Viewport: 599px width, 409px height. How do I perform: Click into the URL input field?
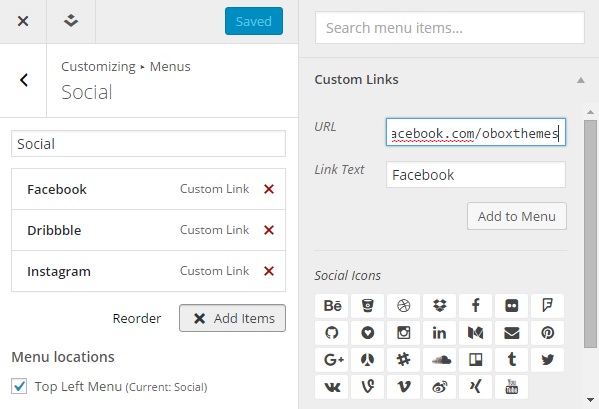[476, 132]
